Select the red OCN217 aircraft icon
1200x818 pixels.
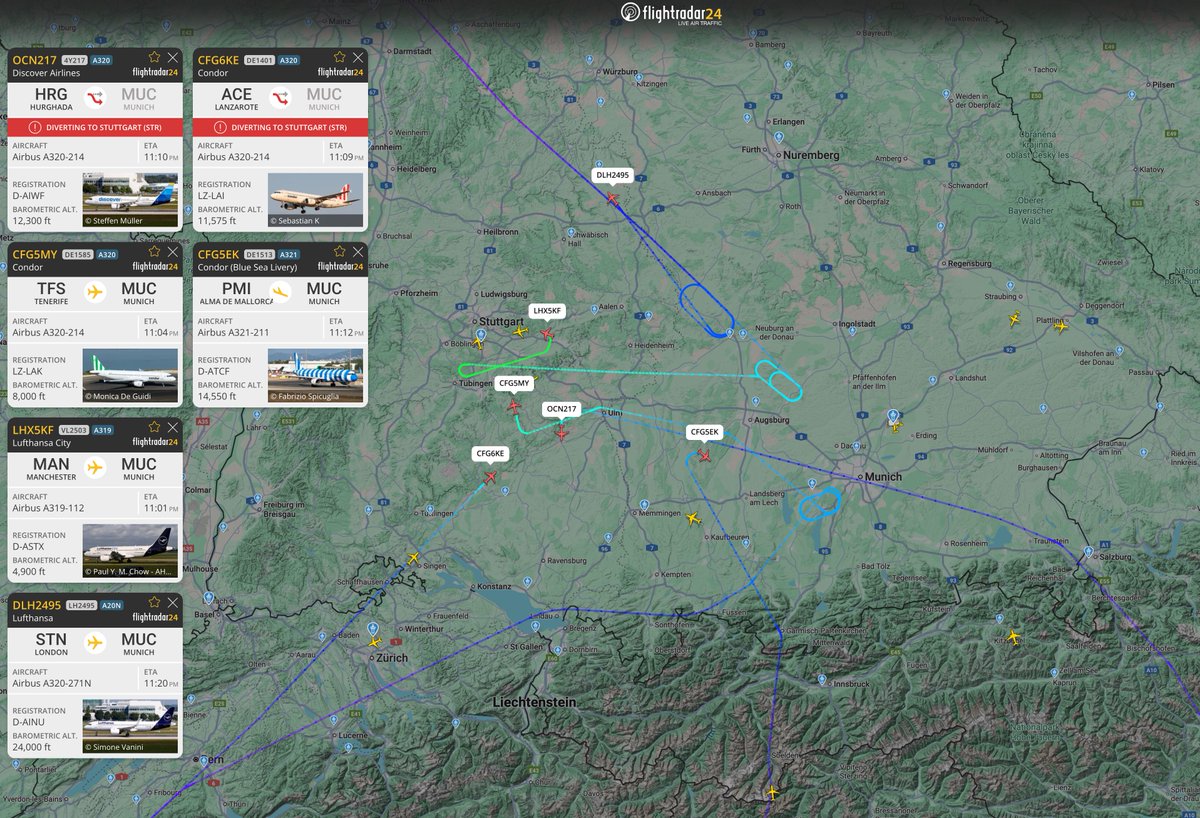click(x=561, y=433)
